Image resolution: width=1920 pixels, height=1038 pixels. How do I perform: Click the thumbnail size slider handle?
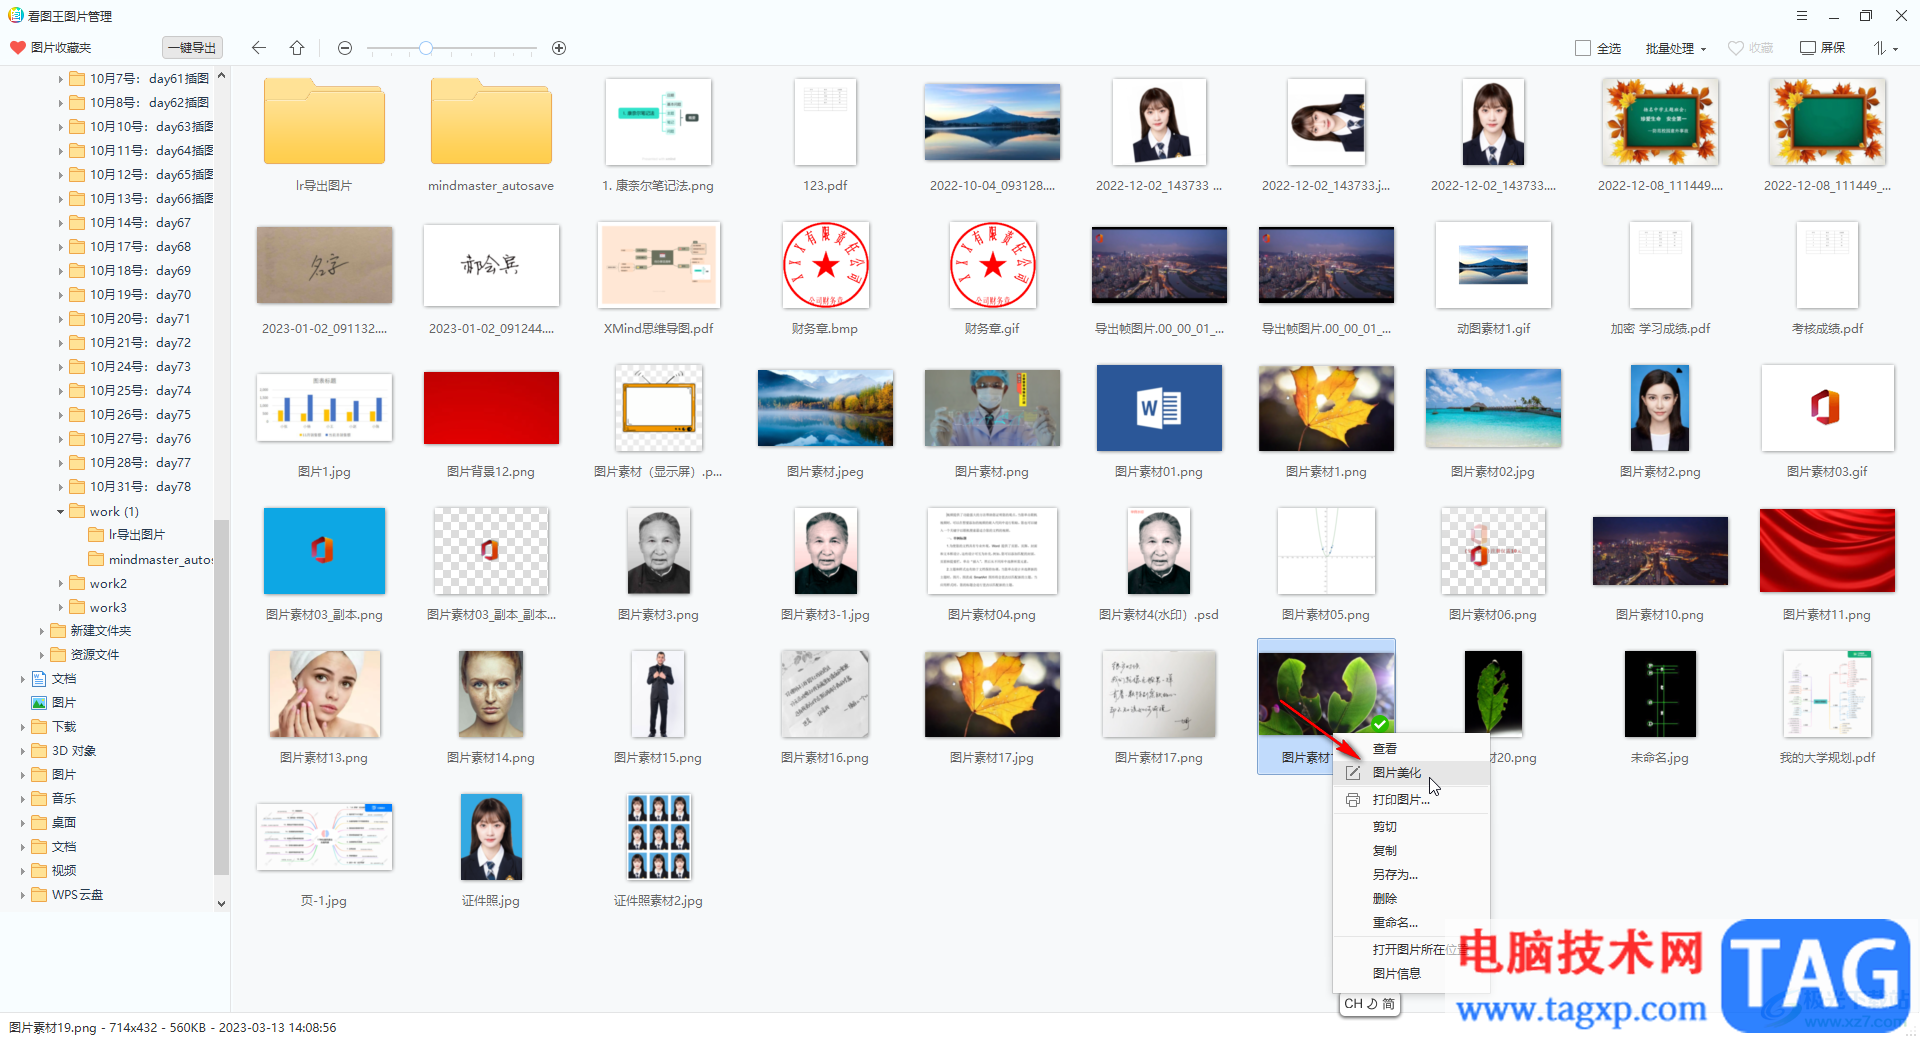click(x=426, y=48)
